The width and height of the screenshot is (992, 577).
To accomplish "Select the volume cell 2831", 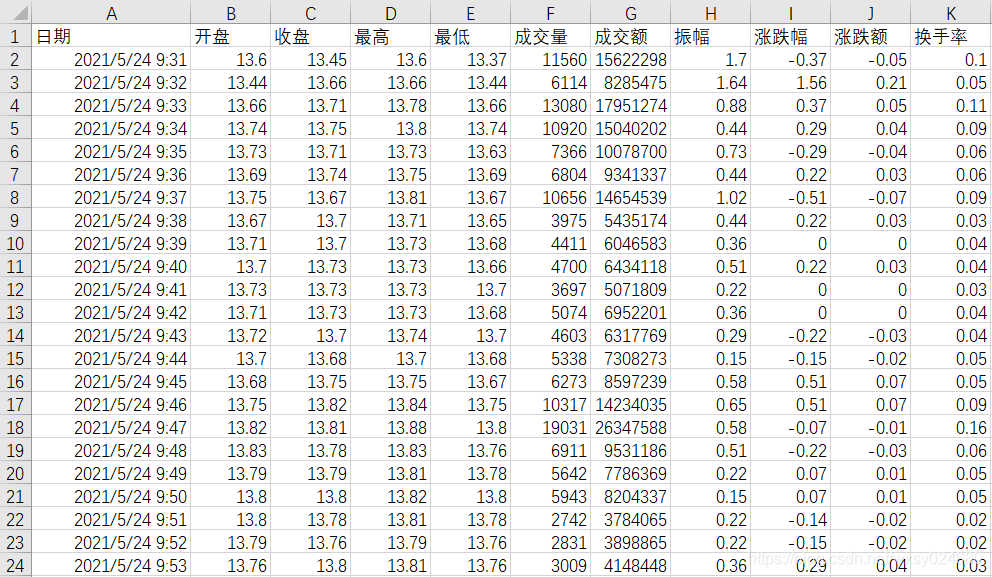I will [550, 543].
